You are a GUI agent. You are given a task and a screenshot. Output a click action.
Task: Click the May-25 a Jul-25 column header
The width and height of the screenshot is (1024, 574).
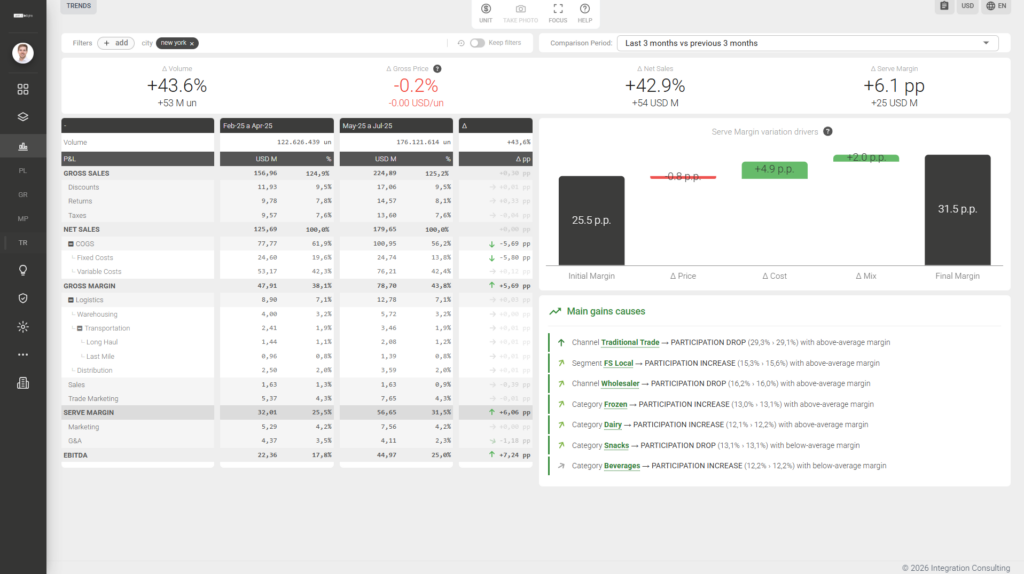pos(396,125)
